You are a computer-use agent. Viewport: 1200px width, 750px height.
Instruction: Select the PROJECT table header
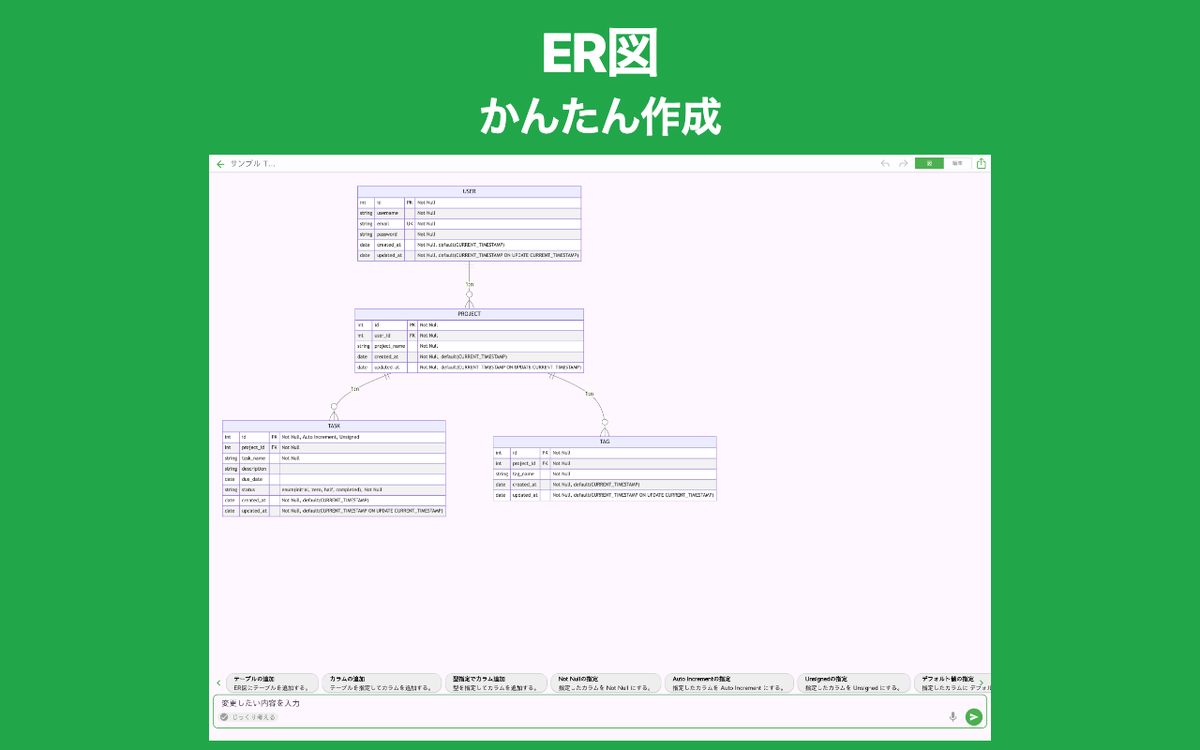pyautogui.click(x=469, y=314)
